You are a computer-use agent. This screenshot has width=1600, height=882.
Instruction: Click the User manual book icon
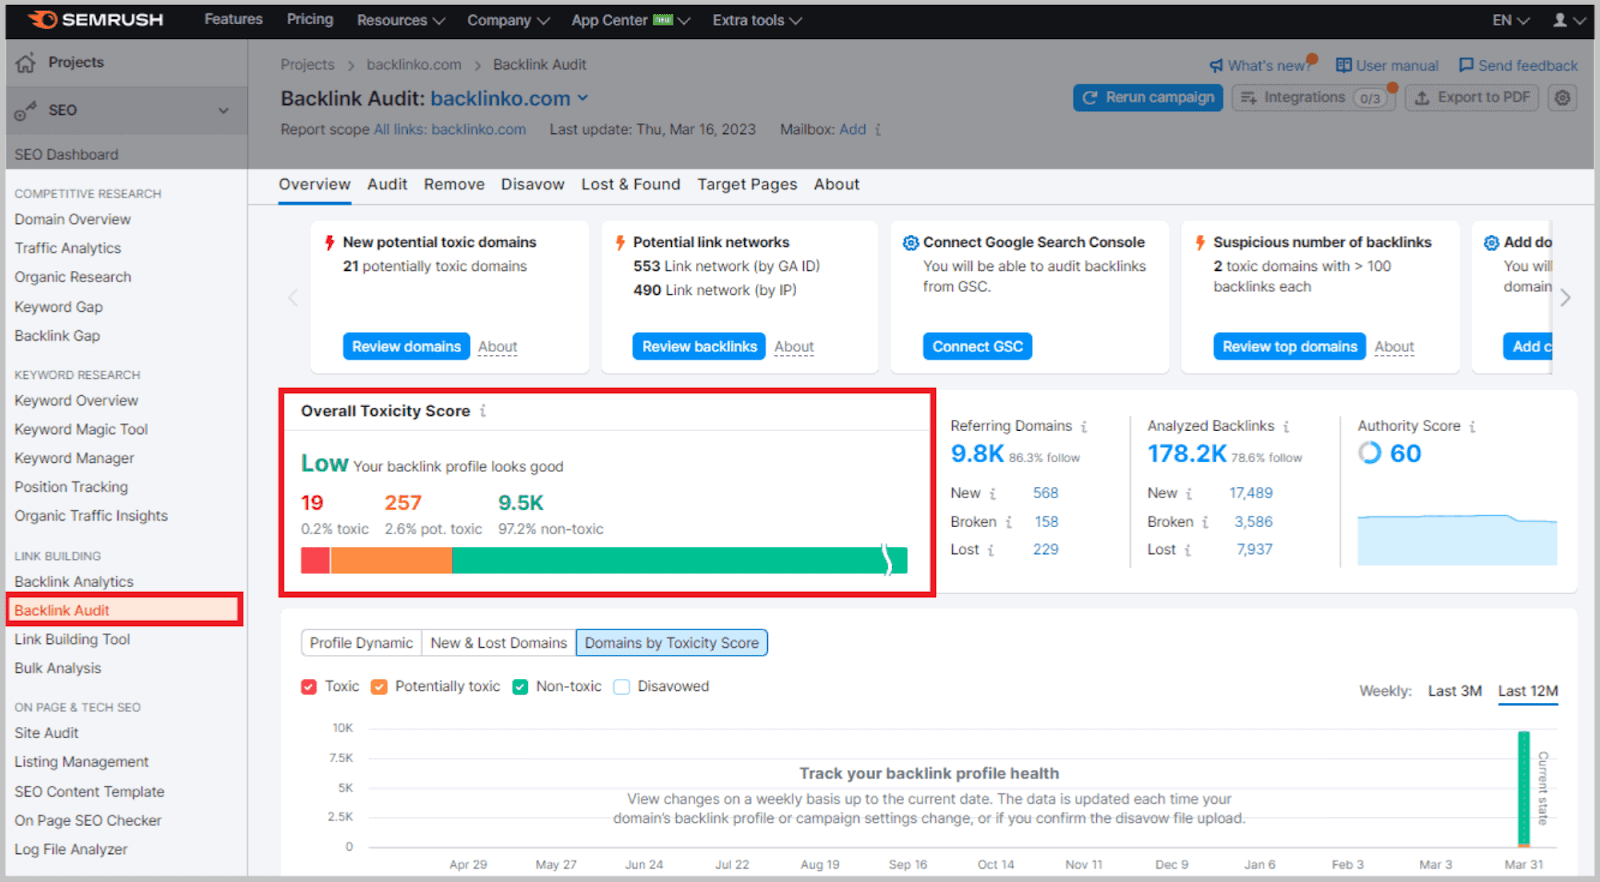point(1344,65)
